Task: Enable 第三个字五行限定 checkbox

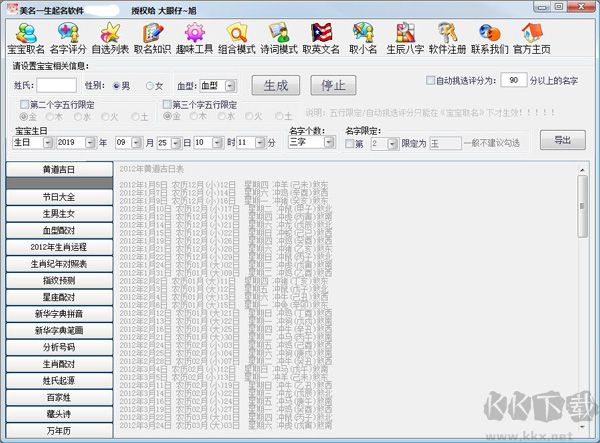Action: coord(167,104)
